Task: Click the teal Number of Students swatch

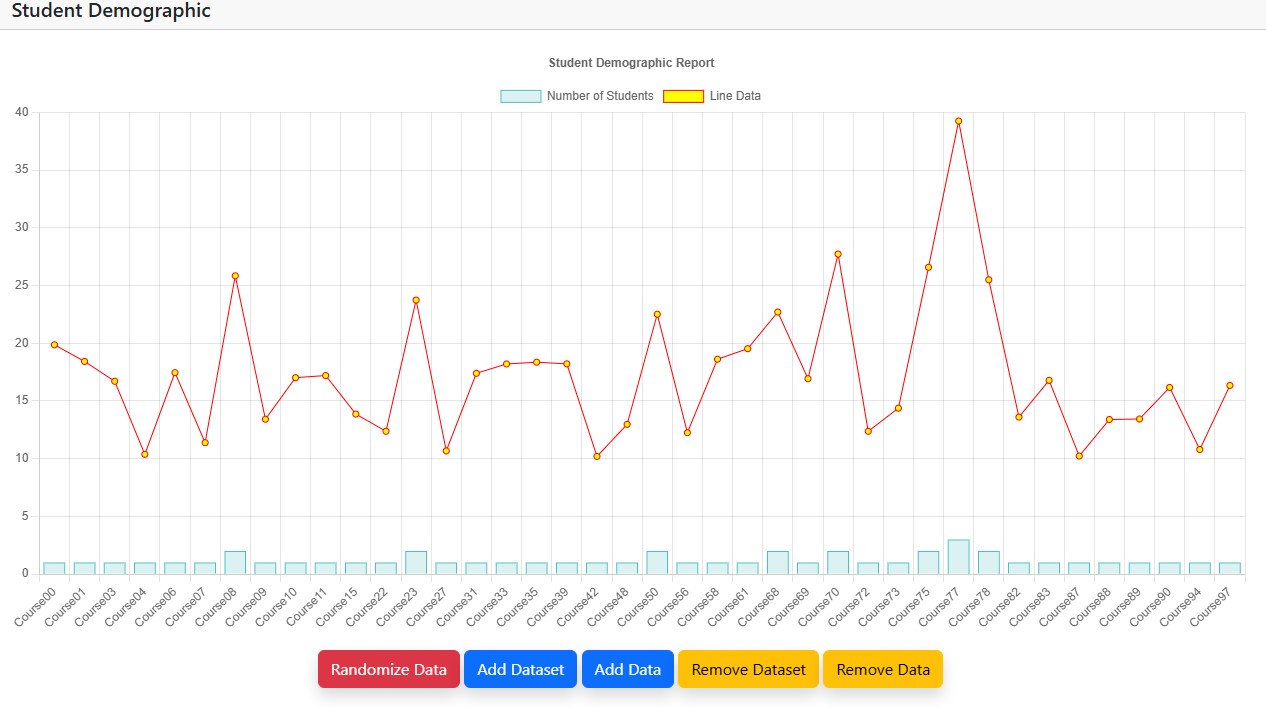Action: click(520, 96)
